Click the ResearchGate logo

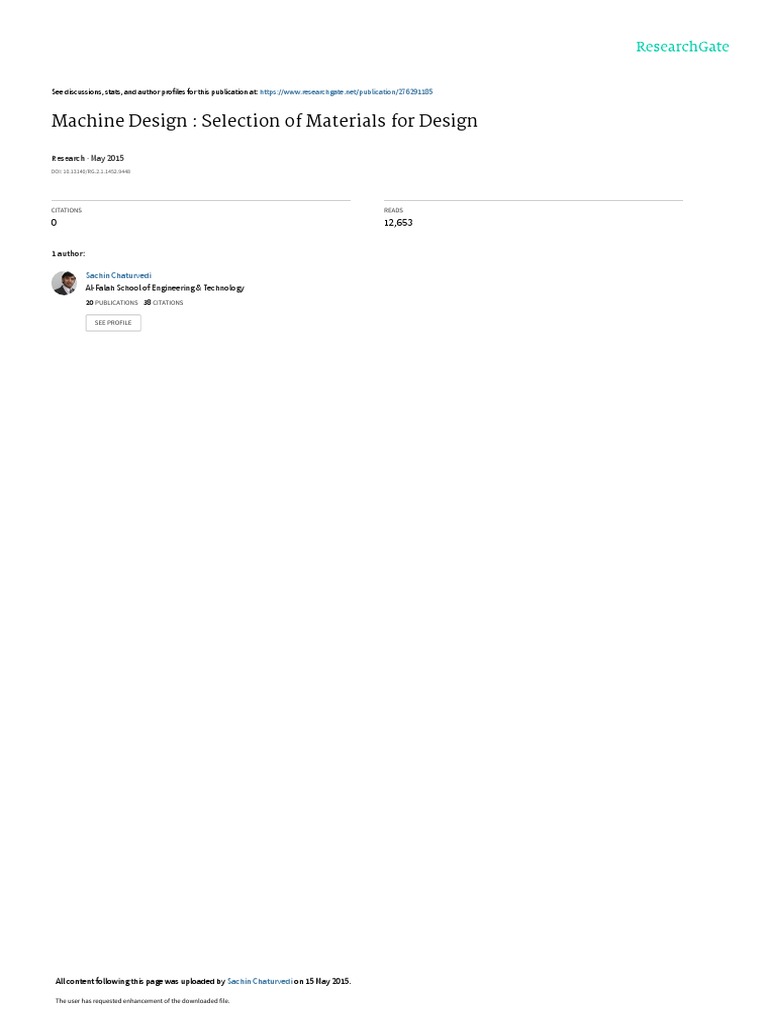coord(682,46)
